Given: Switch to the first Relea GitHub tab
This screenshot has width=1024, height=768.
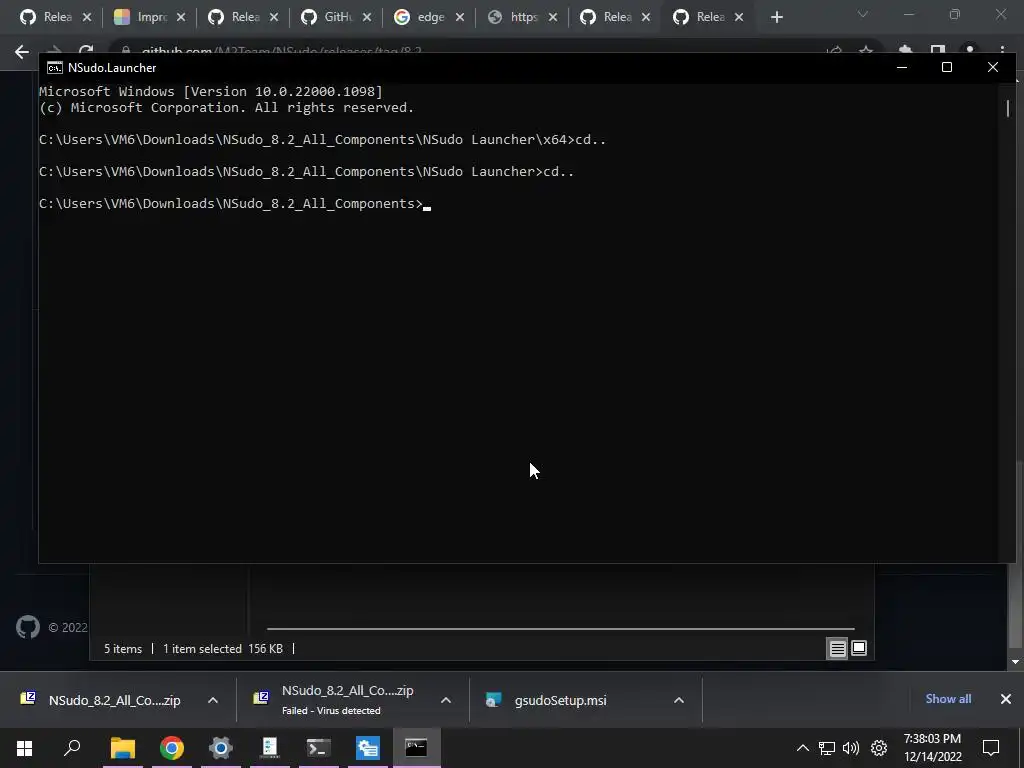Looking at the screenshot, I should pyautogui.click(x=55, y=17).
